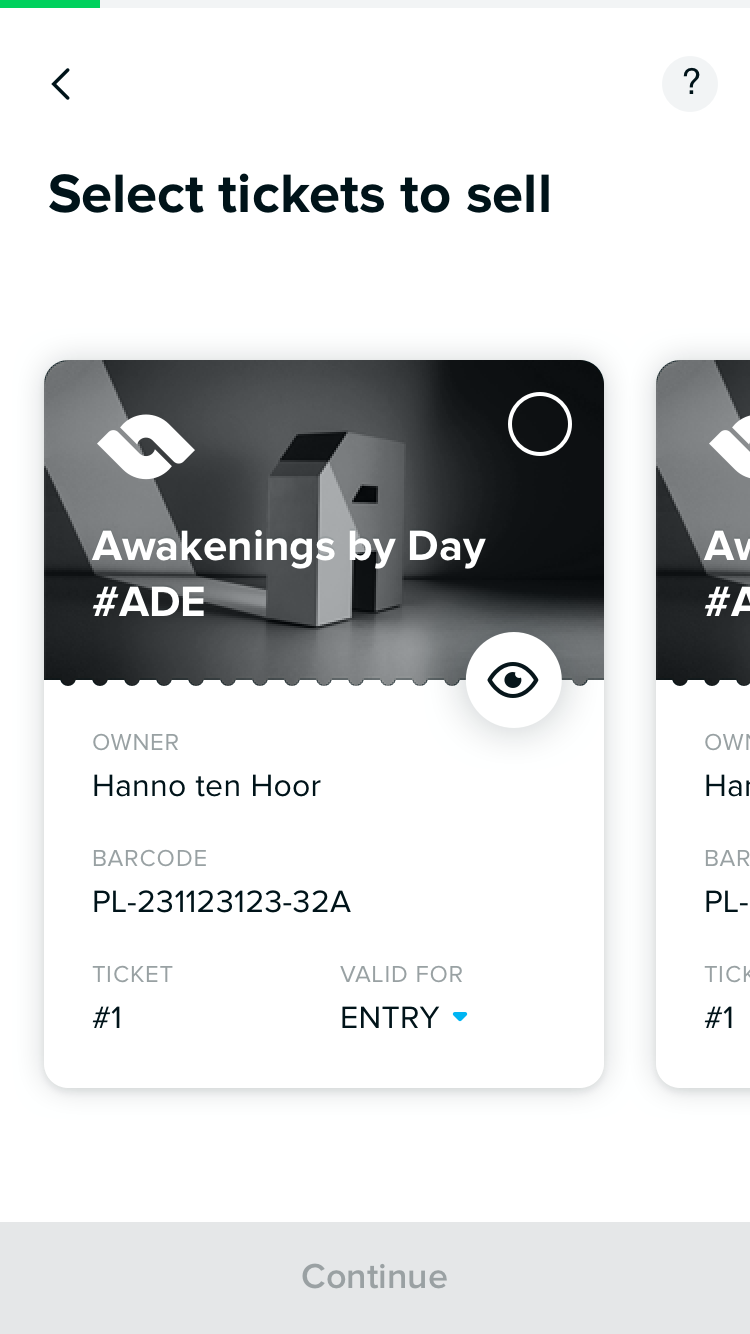Screen dimensions: 750x1334
Task: Select the owner name Hanno ten Hoor
Action: (207, 786)
